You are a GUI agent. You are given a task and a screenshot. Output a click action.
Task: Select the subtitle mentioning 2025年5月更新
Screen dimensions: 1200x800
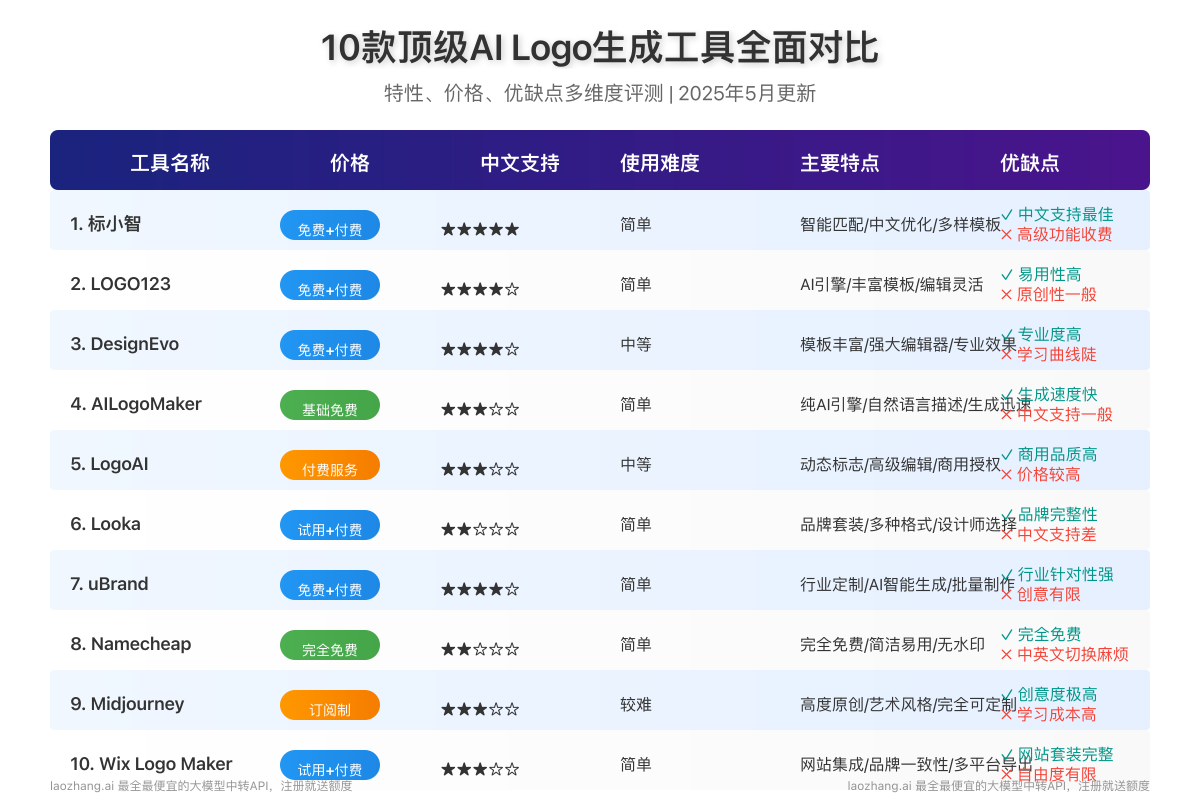pyautogui.click(x=600, y=94)
